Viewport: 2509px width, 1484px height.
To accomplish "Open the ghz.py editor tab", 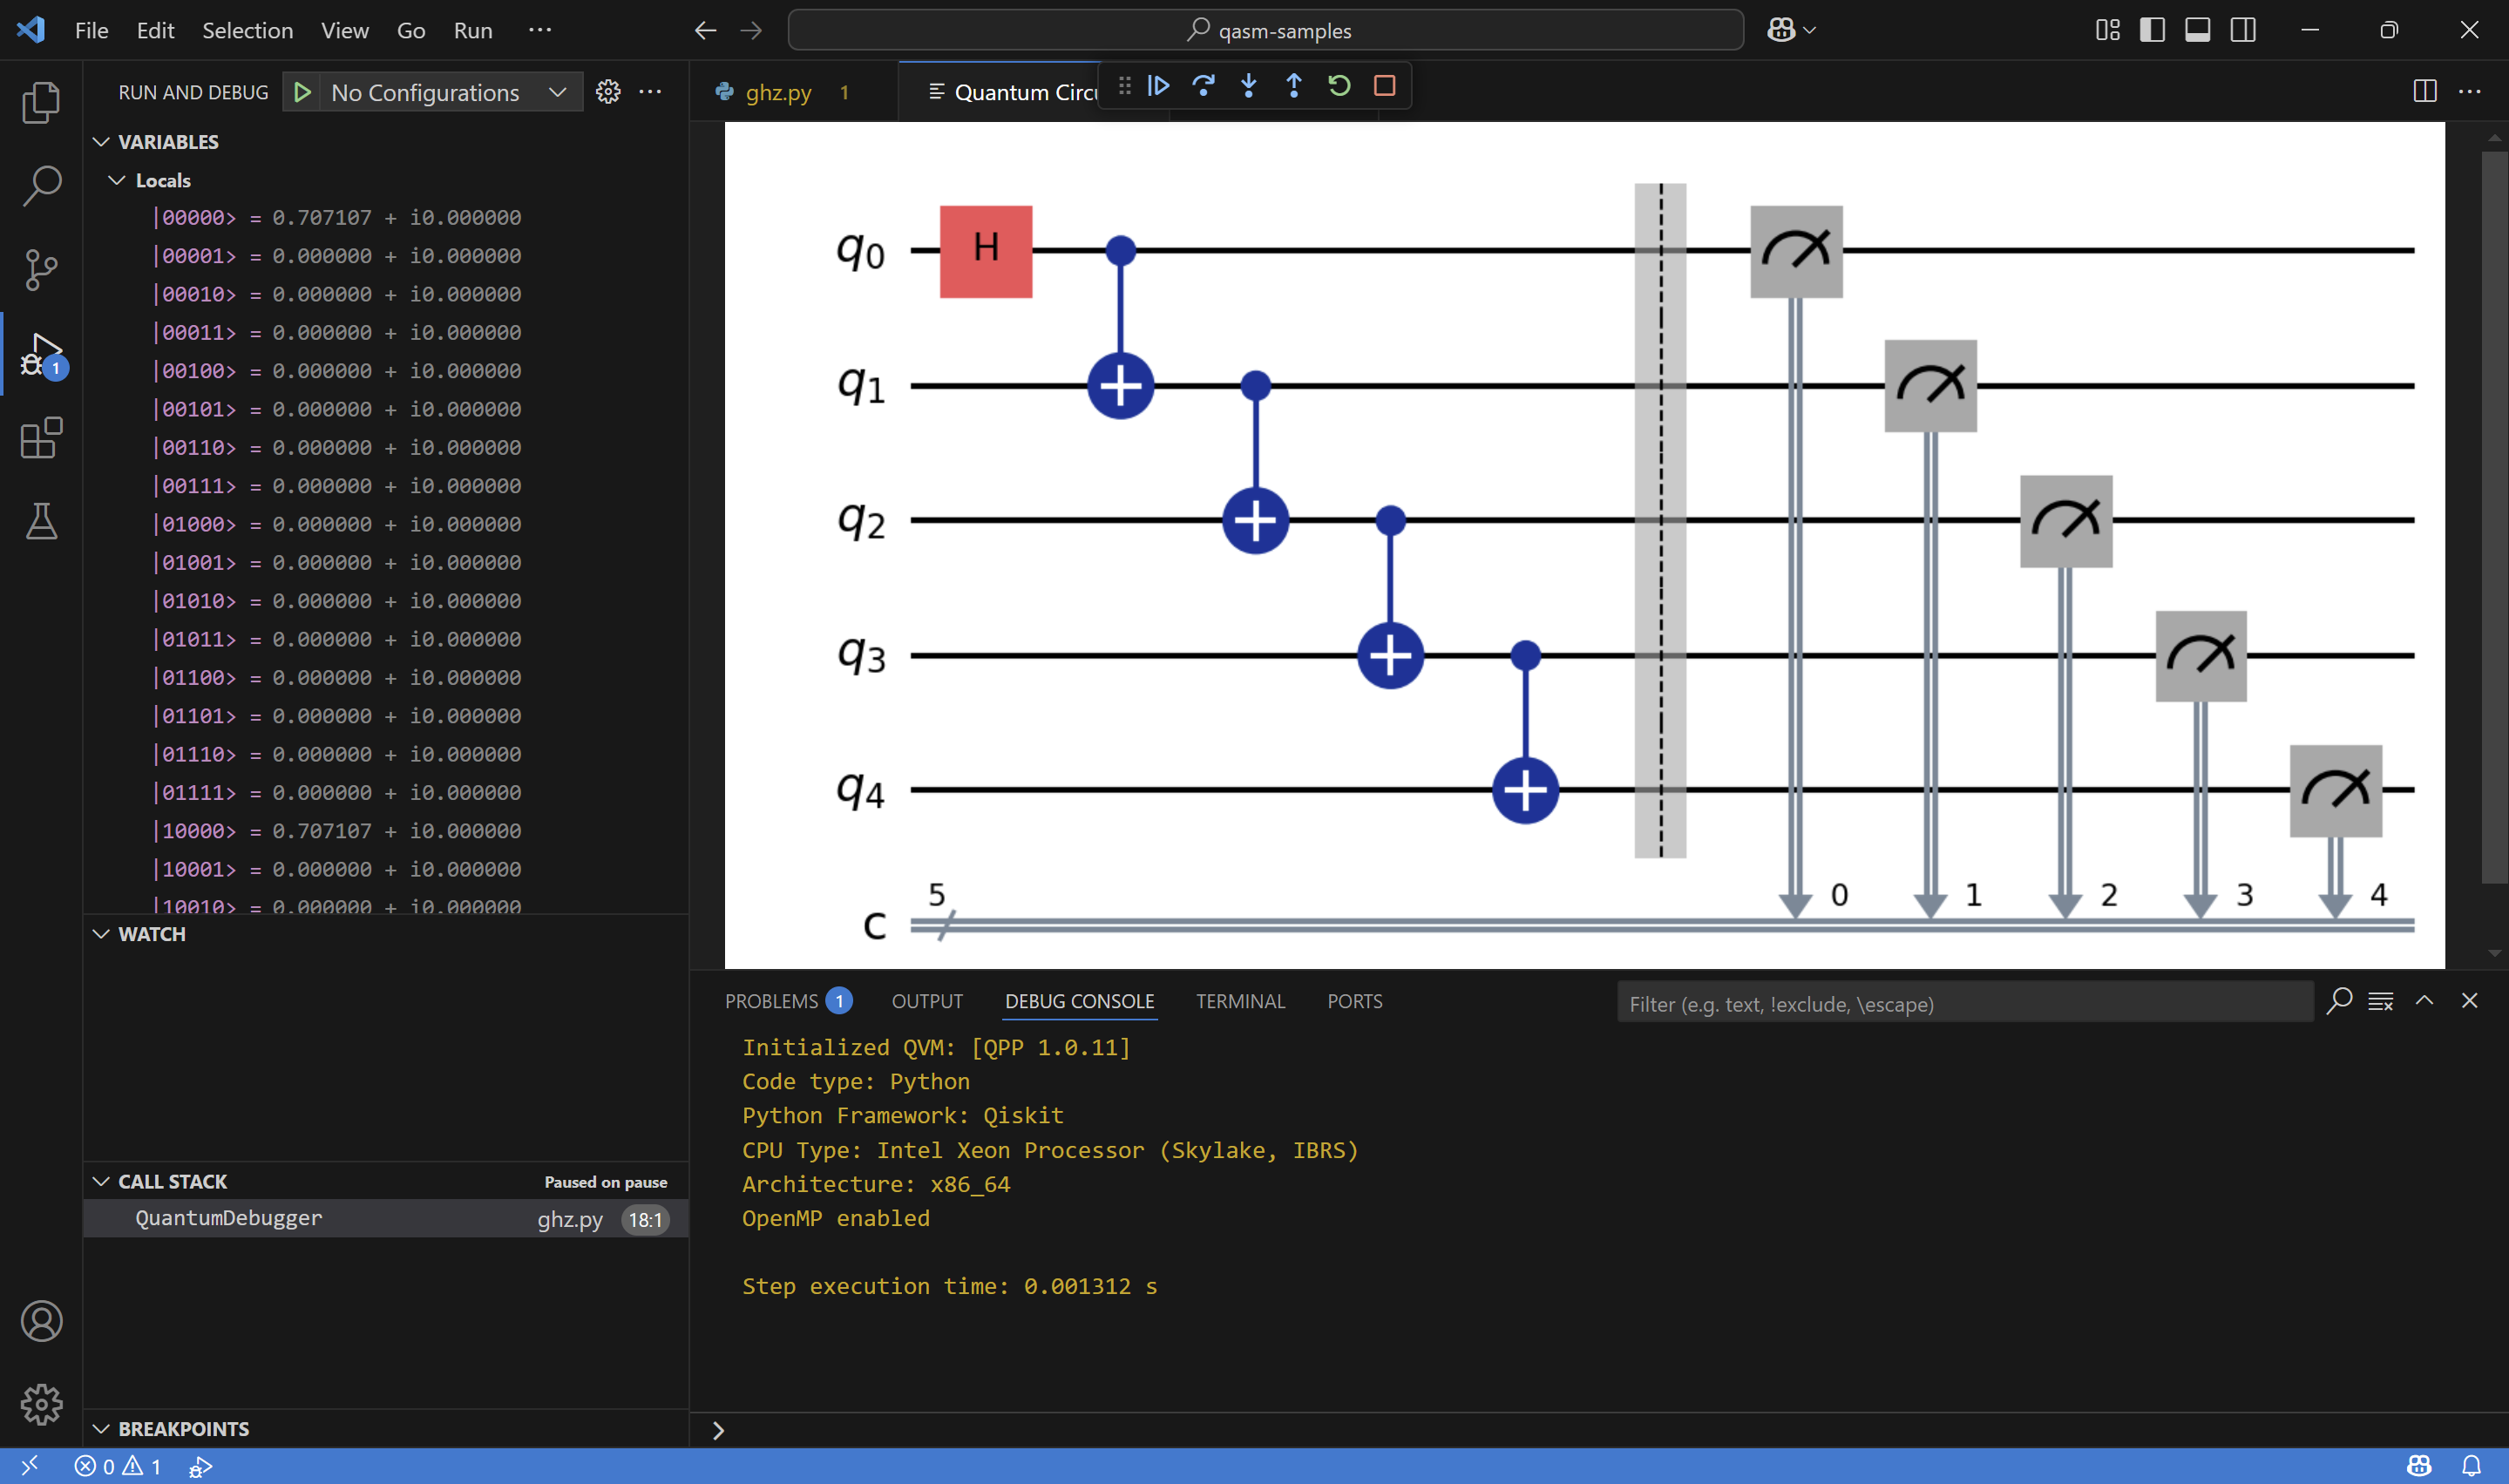I will [778, 93].
